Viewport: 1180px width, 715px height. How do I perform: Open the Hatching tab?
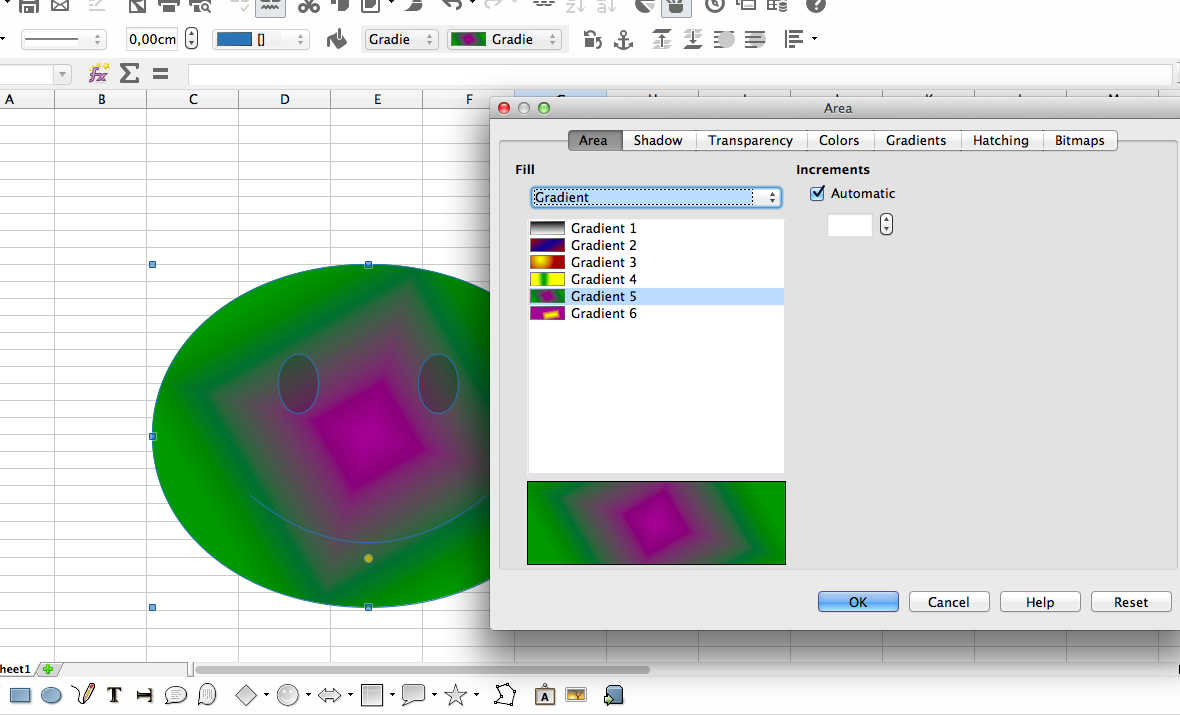coord(1000,140)
